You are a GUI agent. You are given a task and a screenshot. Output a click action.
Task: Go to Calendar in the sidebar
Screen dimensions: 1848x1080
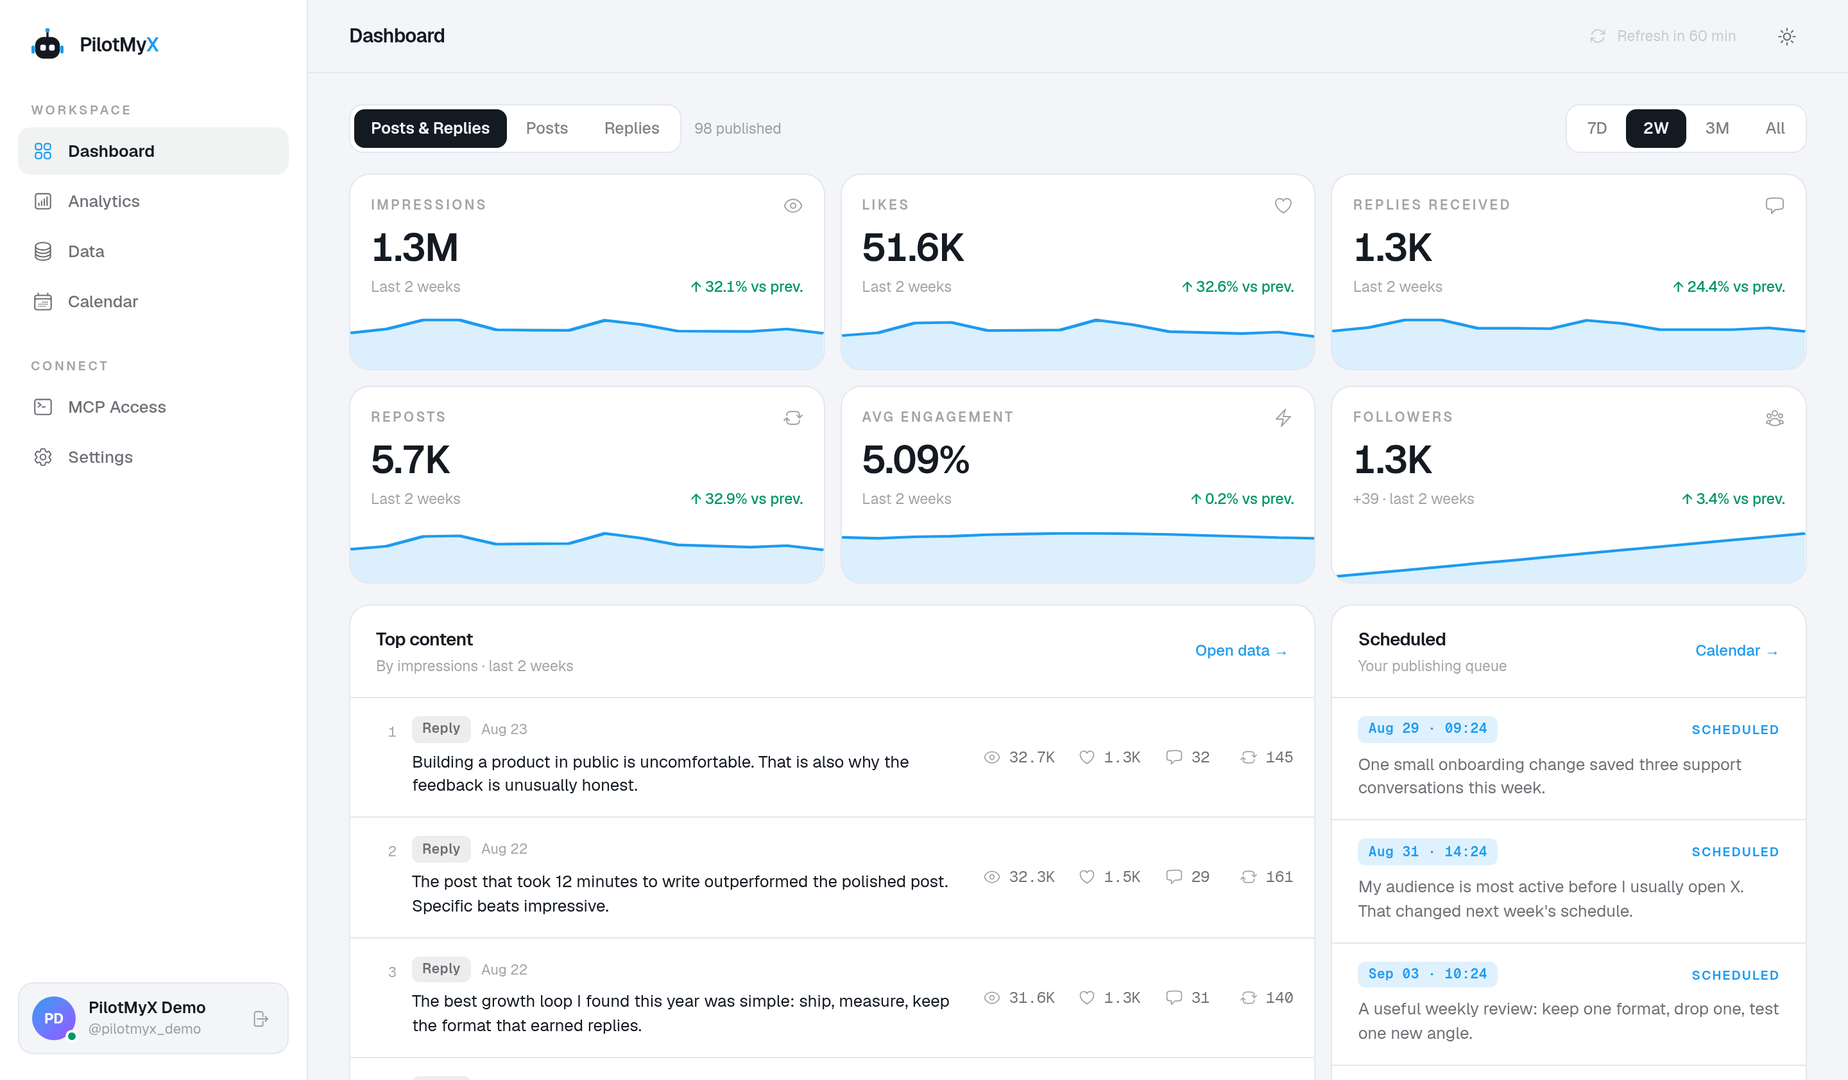pyautogui.click(x=153, y=301)
